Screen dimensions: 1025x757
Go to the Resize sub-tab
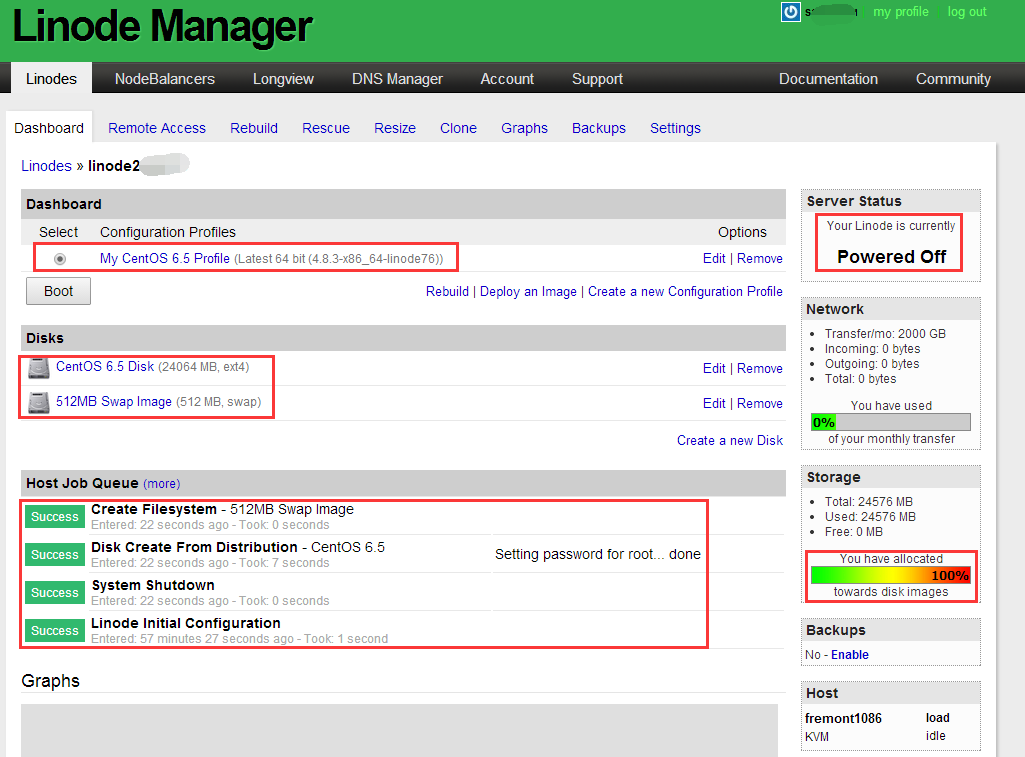pos(395,128)
